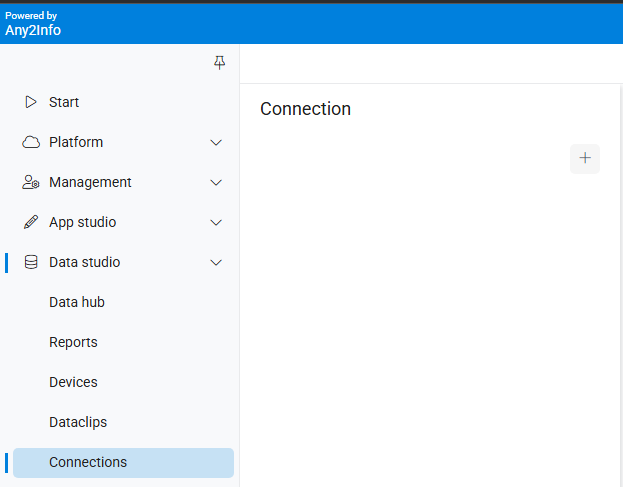Click the Management label in the sidebar
The image size is (623, 487).
point(90,182)
